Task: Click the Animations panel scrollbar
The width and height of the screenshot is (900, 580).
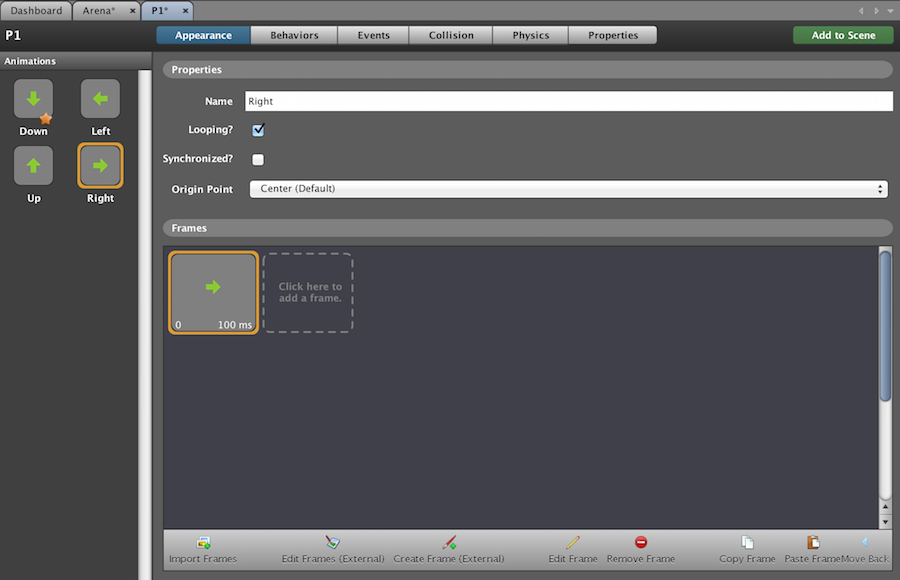Action: click(145, 324)
